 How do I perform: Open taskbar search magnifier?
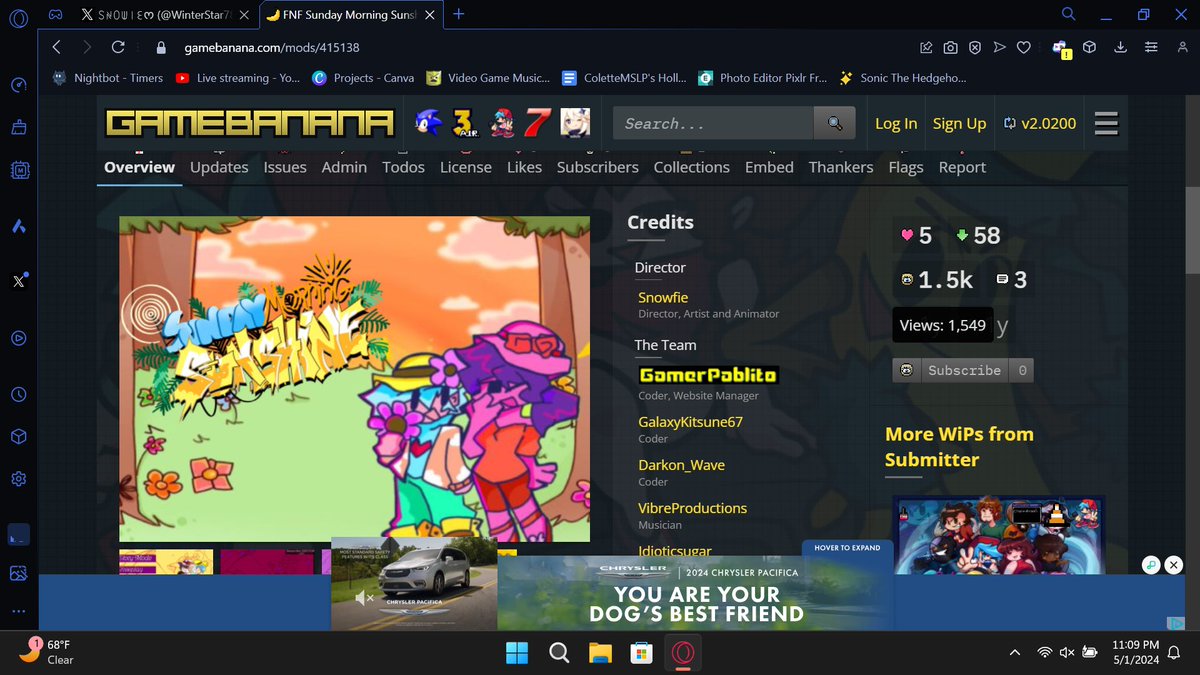[x=559, y=654]
